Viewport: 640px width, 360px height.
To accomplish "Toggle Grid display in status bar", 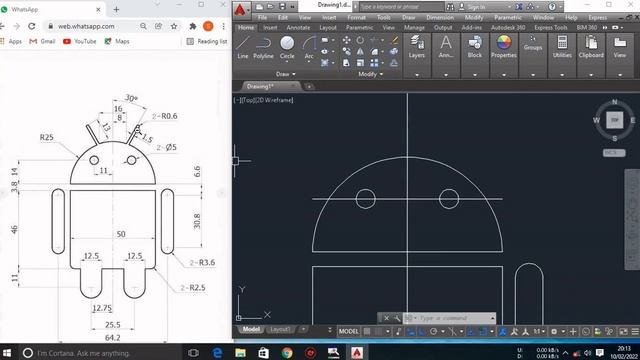I will pyautogui.click(x=367, y=331).
